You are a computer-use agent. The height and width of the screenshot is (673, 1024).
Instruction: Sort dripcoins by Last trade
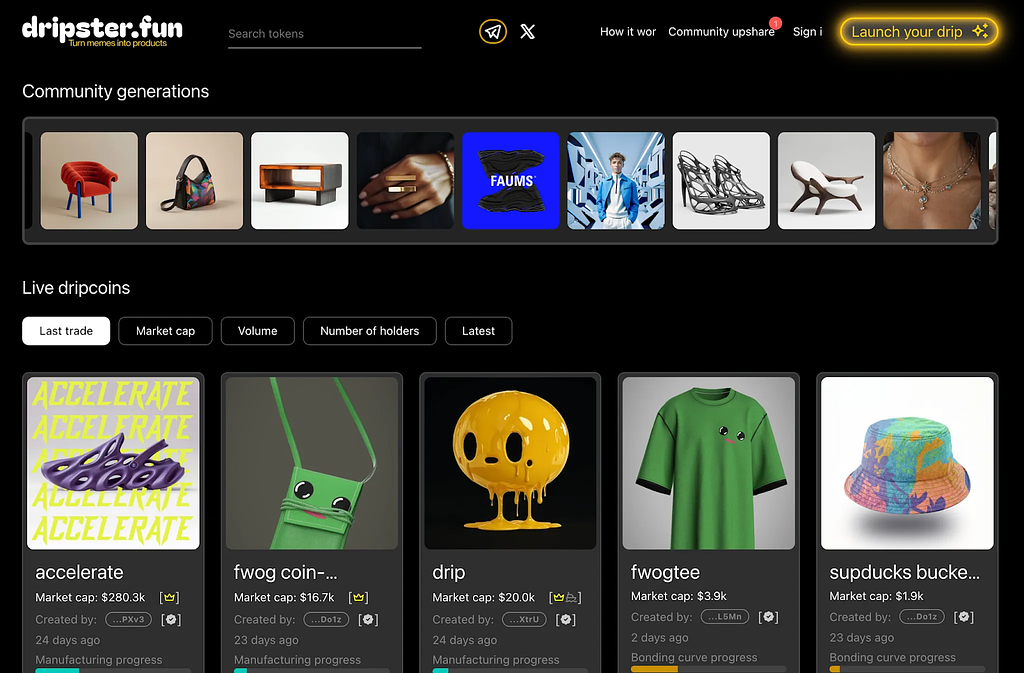point(66,331)
